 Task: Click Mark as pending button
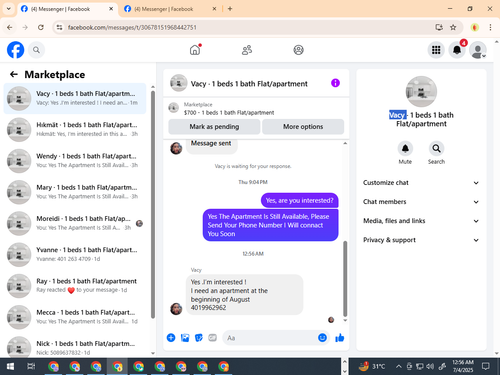[x=214, y=127]
